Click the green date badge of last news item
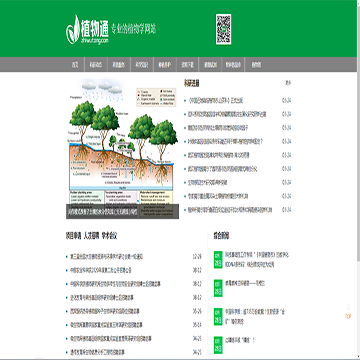The height and width of the screenshot is (360, 360). (218, 345)
